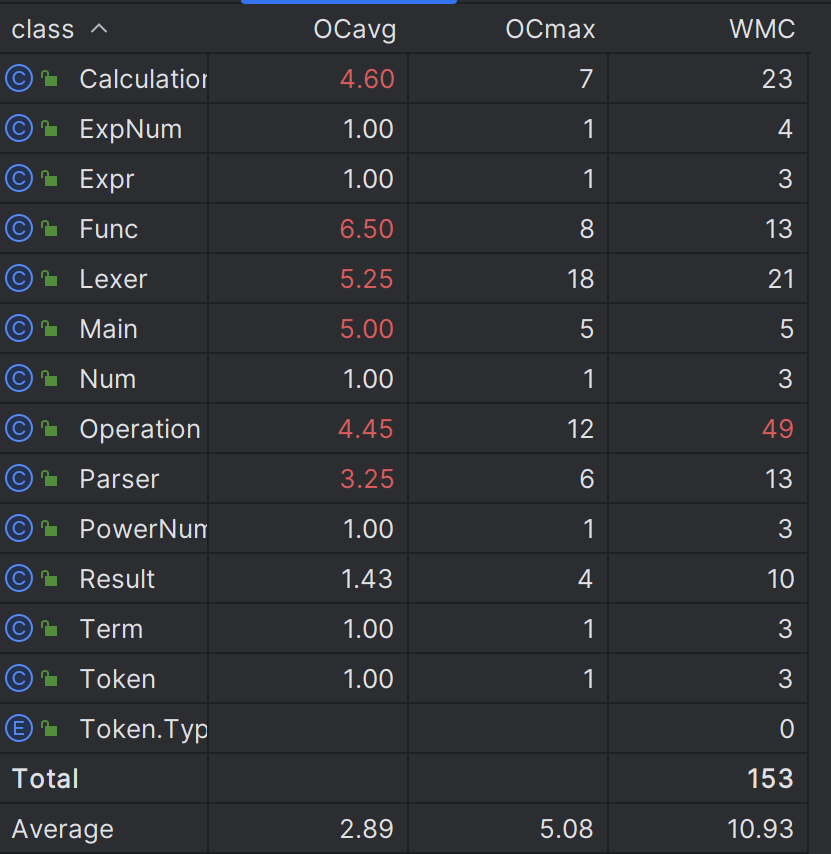Sort table by the WMC column header
Screen dimensions: 831x854
(x=762, y=29)
